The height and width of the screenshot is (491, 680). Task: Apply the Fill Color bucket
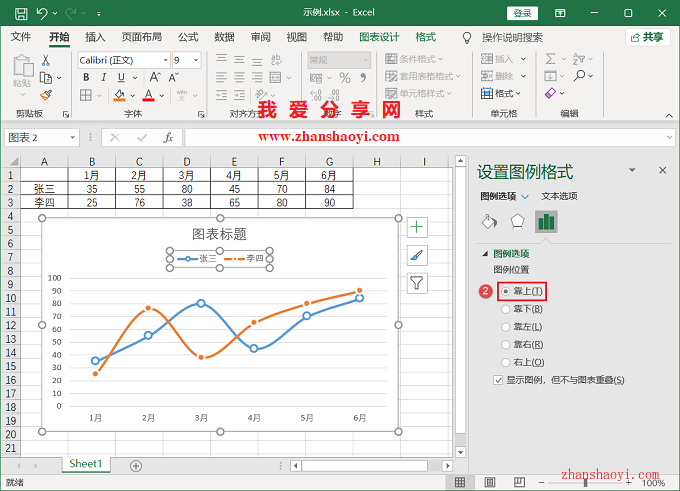(119, 95)
